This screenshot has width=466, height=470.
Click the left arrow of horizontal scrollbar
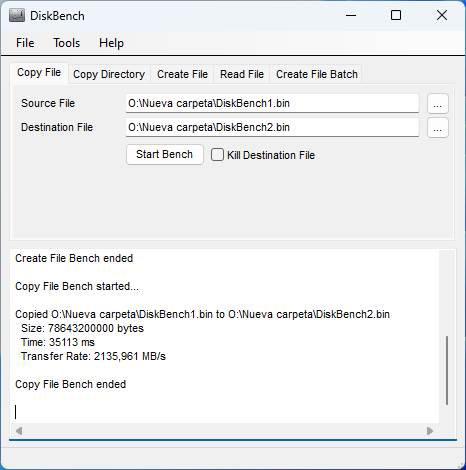[19, 431]
